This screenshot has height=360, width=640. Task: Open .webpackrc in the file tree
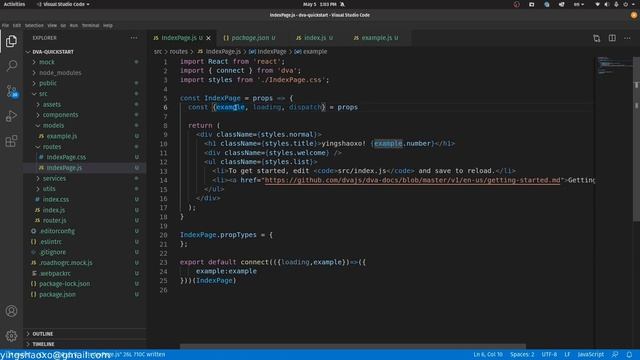(55, 273)
